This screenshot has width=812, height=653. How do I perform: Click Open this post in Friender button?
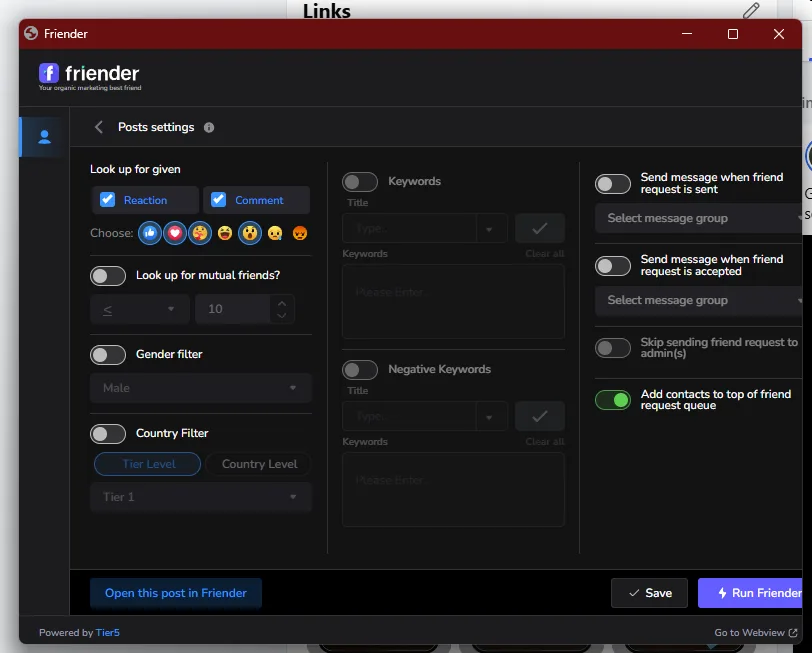coord(176,593)
